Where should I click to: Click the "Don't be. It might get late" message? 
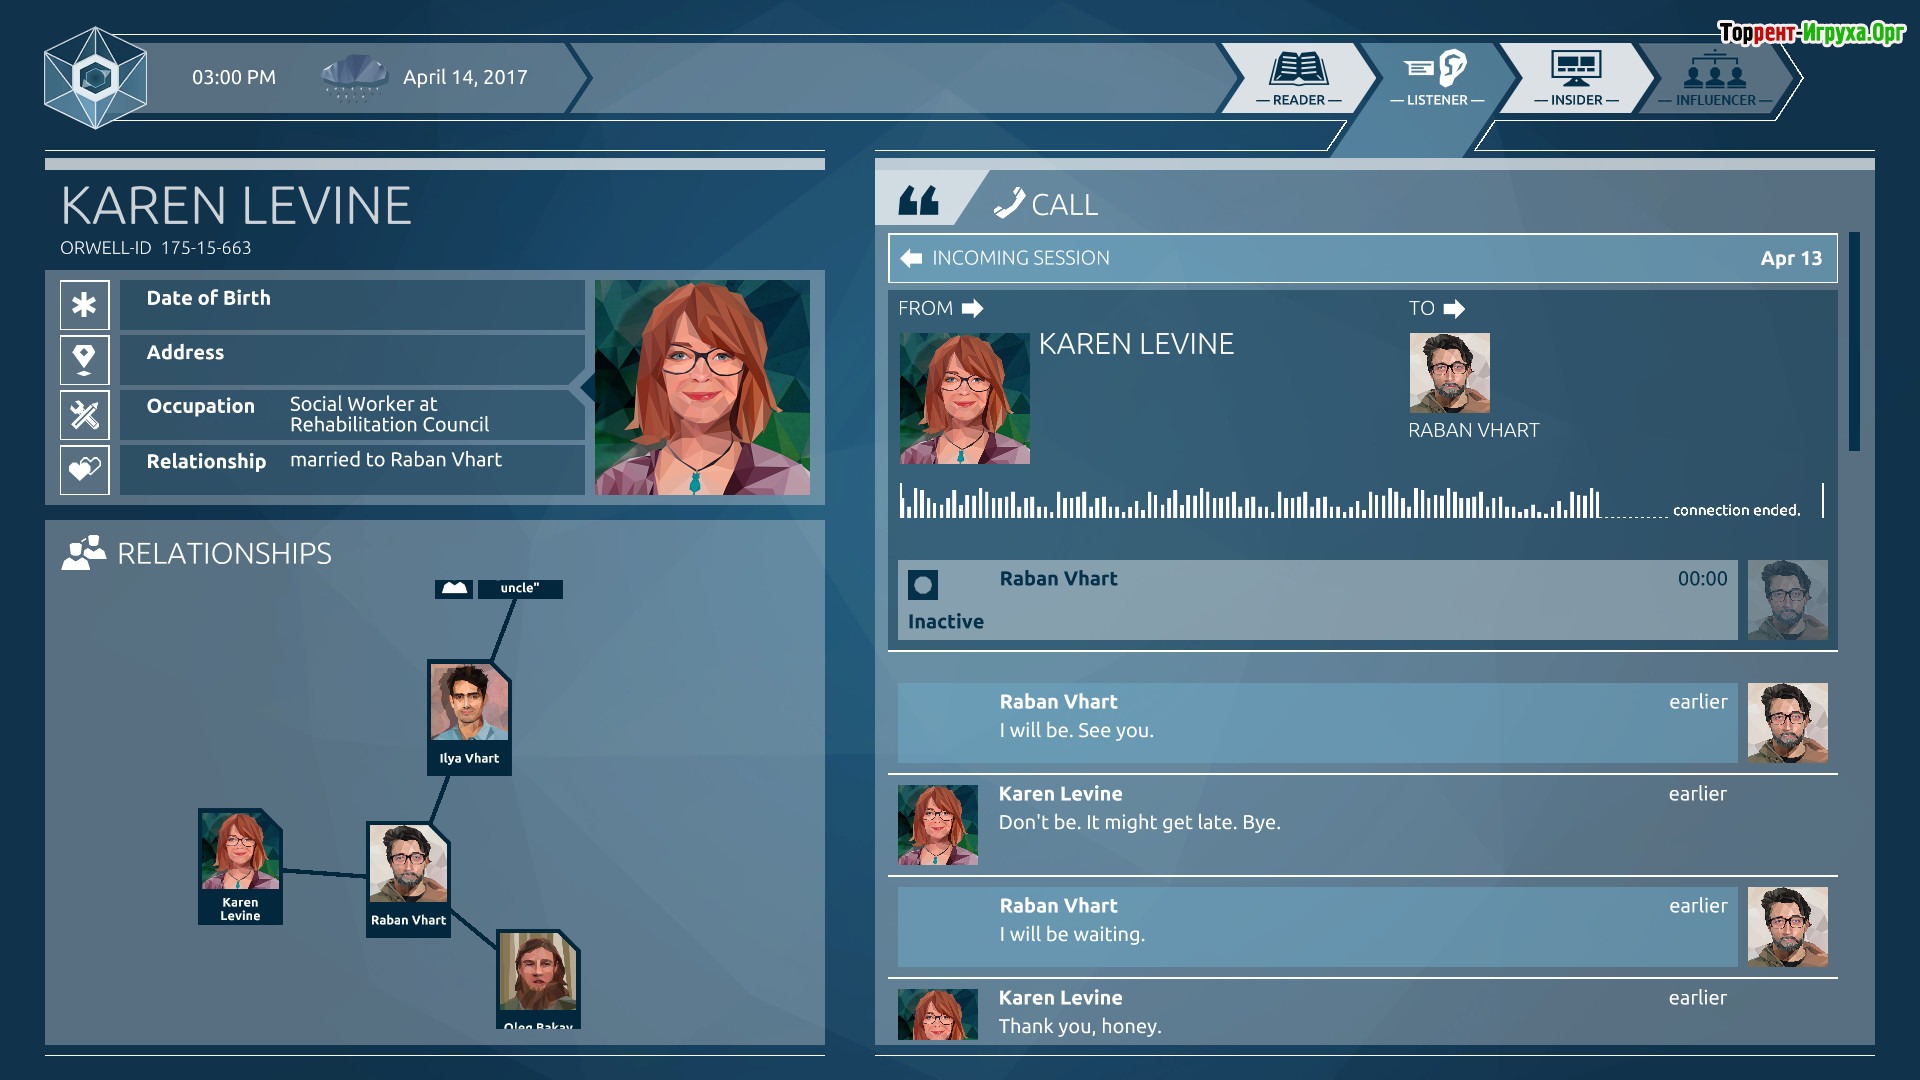click(1139, 822)
